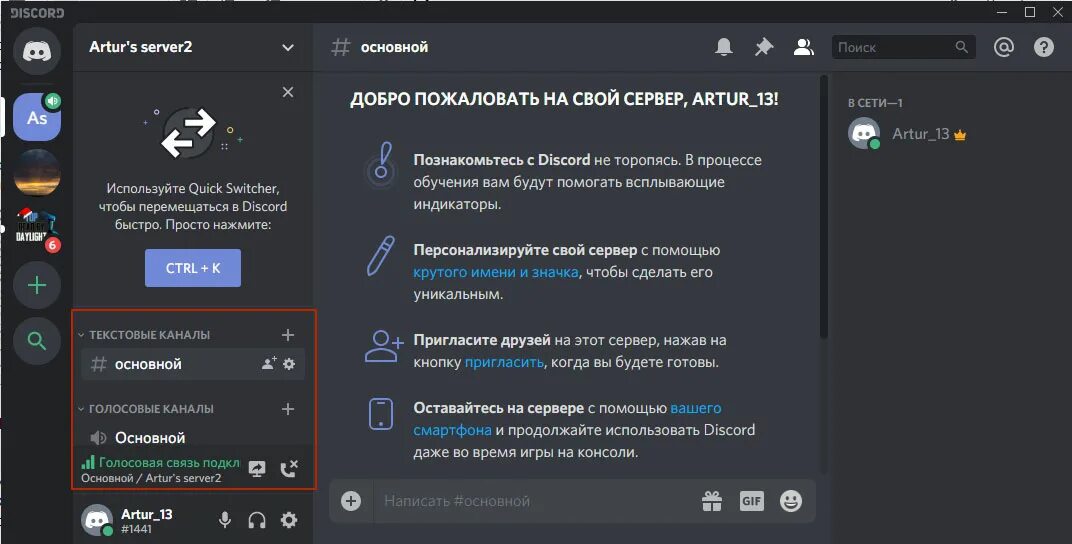
Task: Create invite for основной text channel
Action: [269, 364]
